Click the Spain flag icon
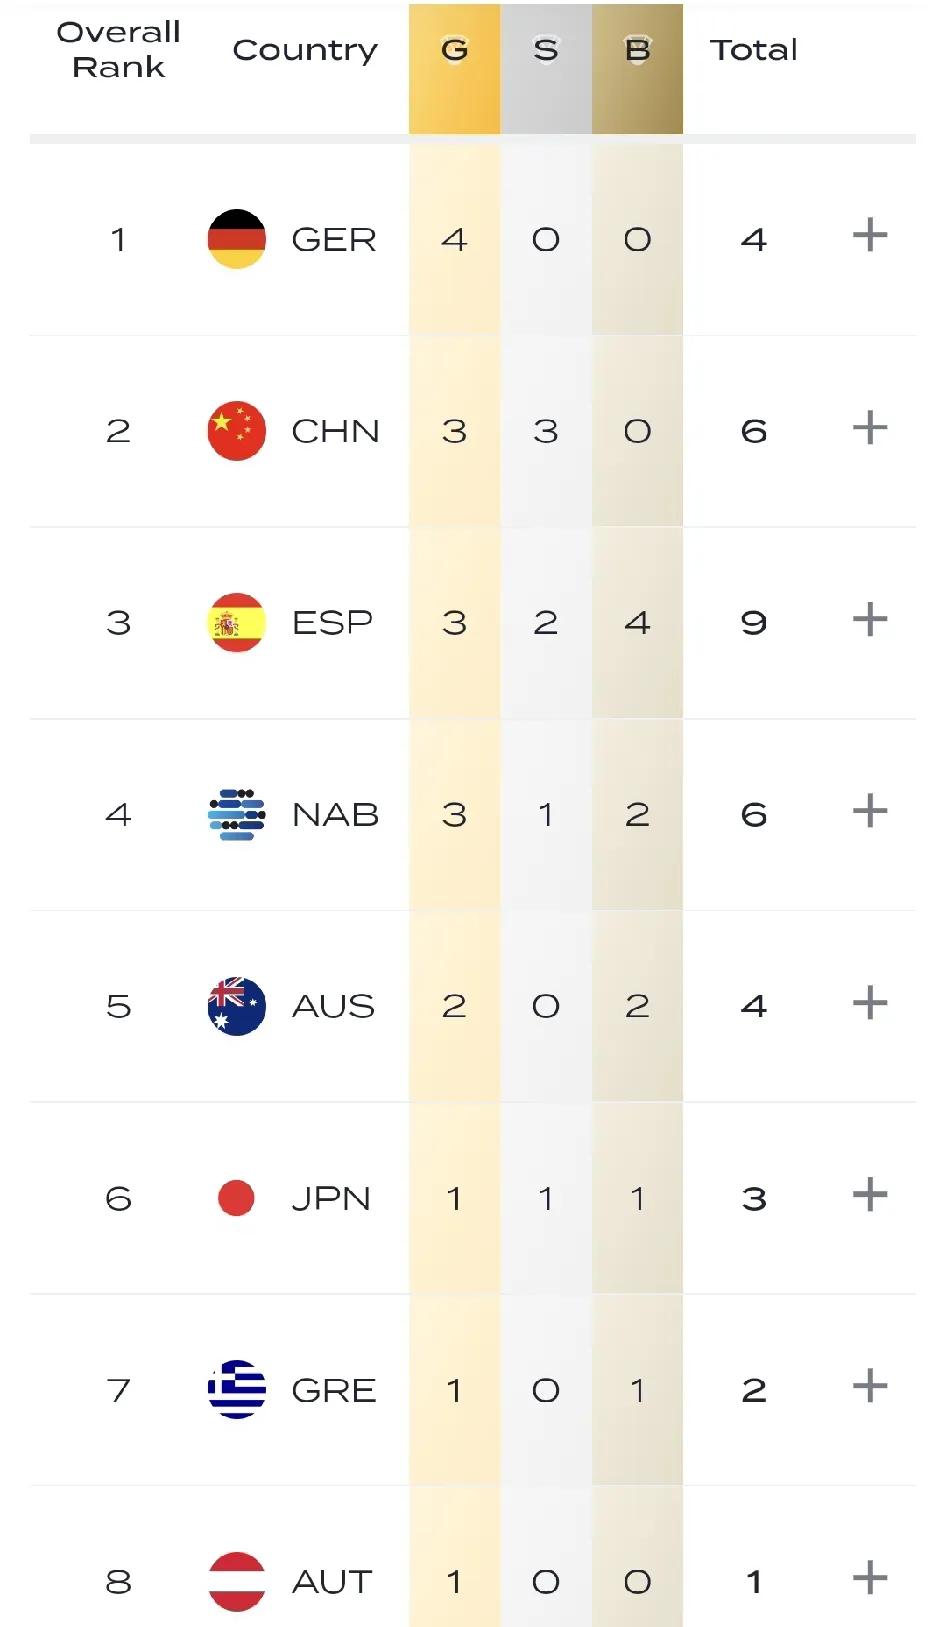 tap(237, 623)
